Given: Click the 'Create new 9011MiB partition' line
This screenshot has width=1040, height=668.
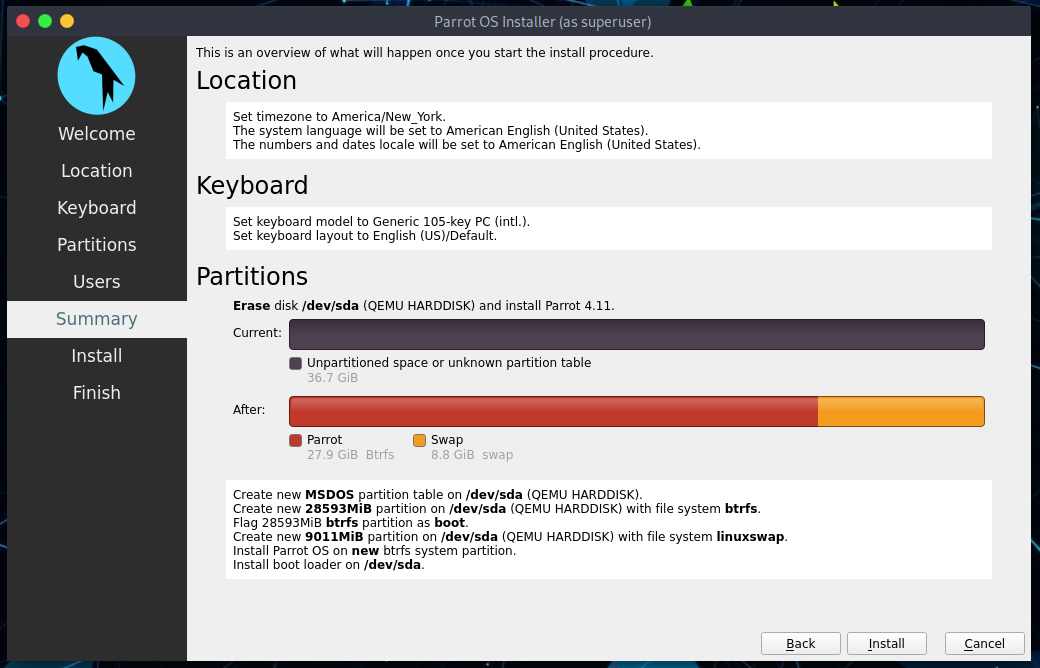Looking at the screenshot, I should 510,537.
